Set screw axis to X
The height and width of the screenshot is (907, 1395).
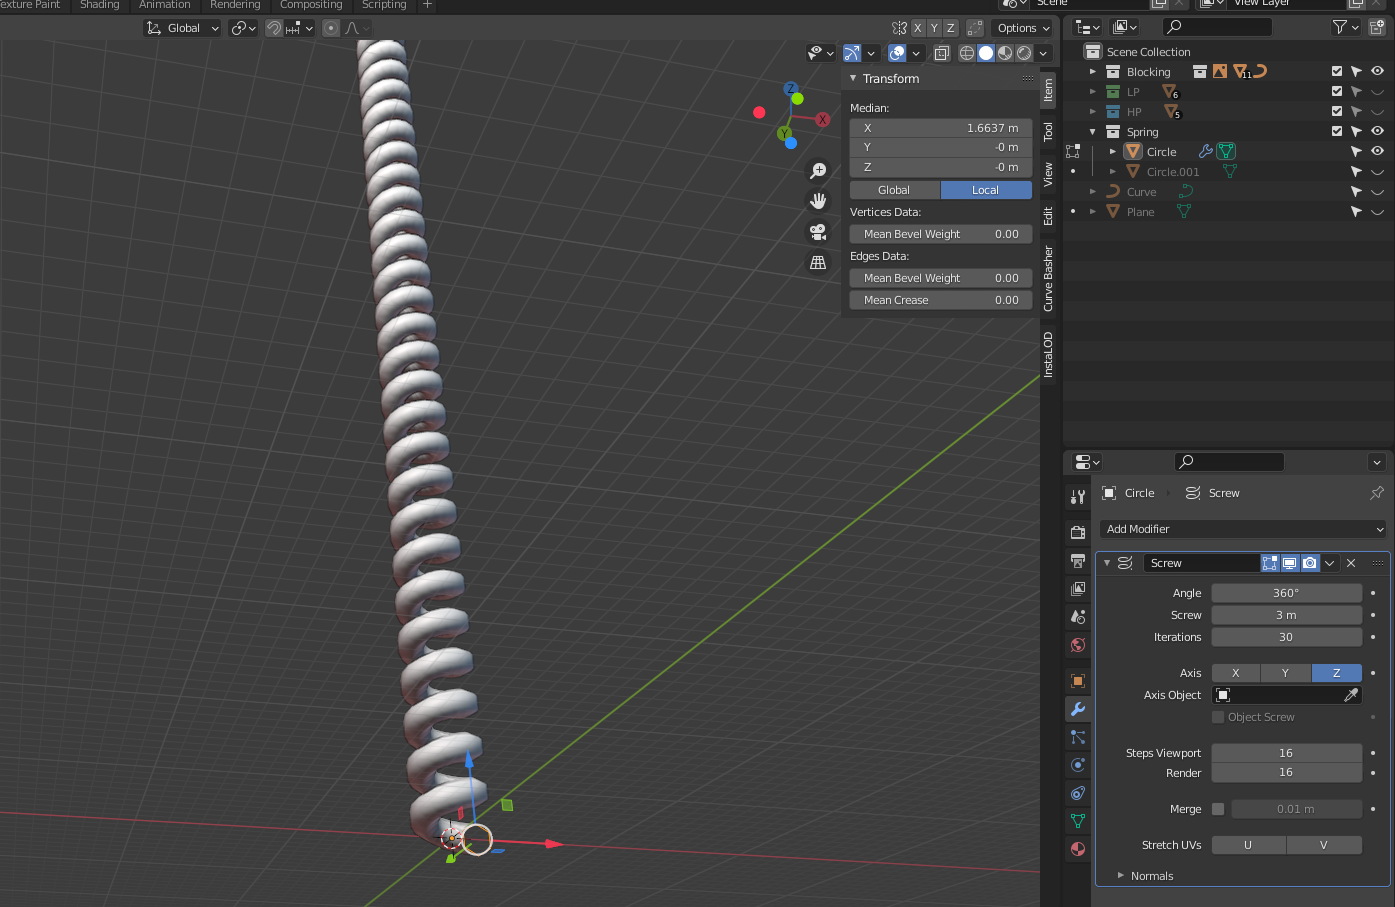coord(1236,673)
